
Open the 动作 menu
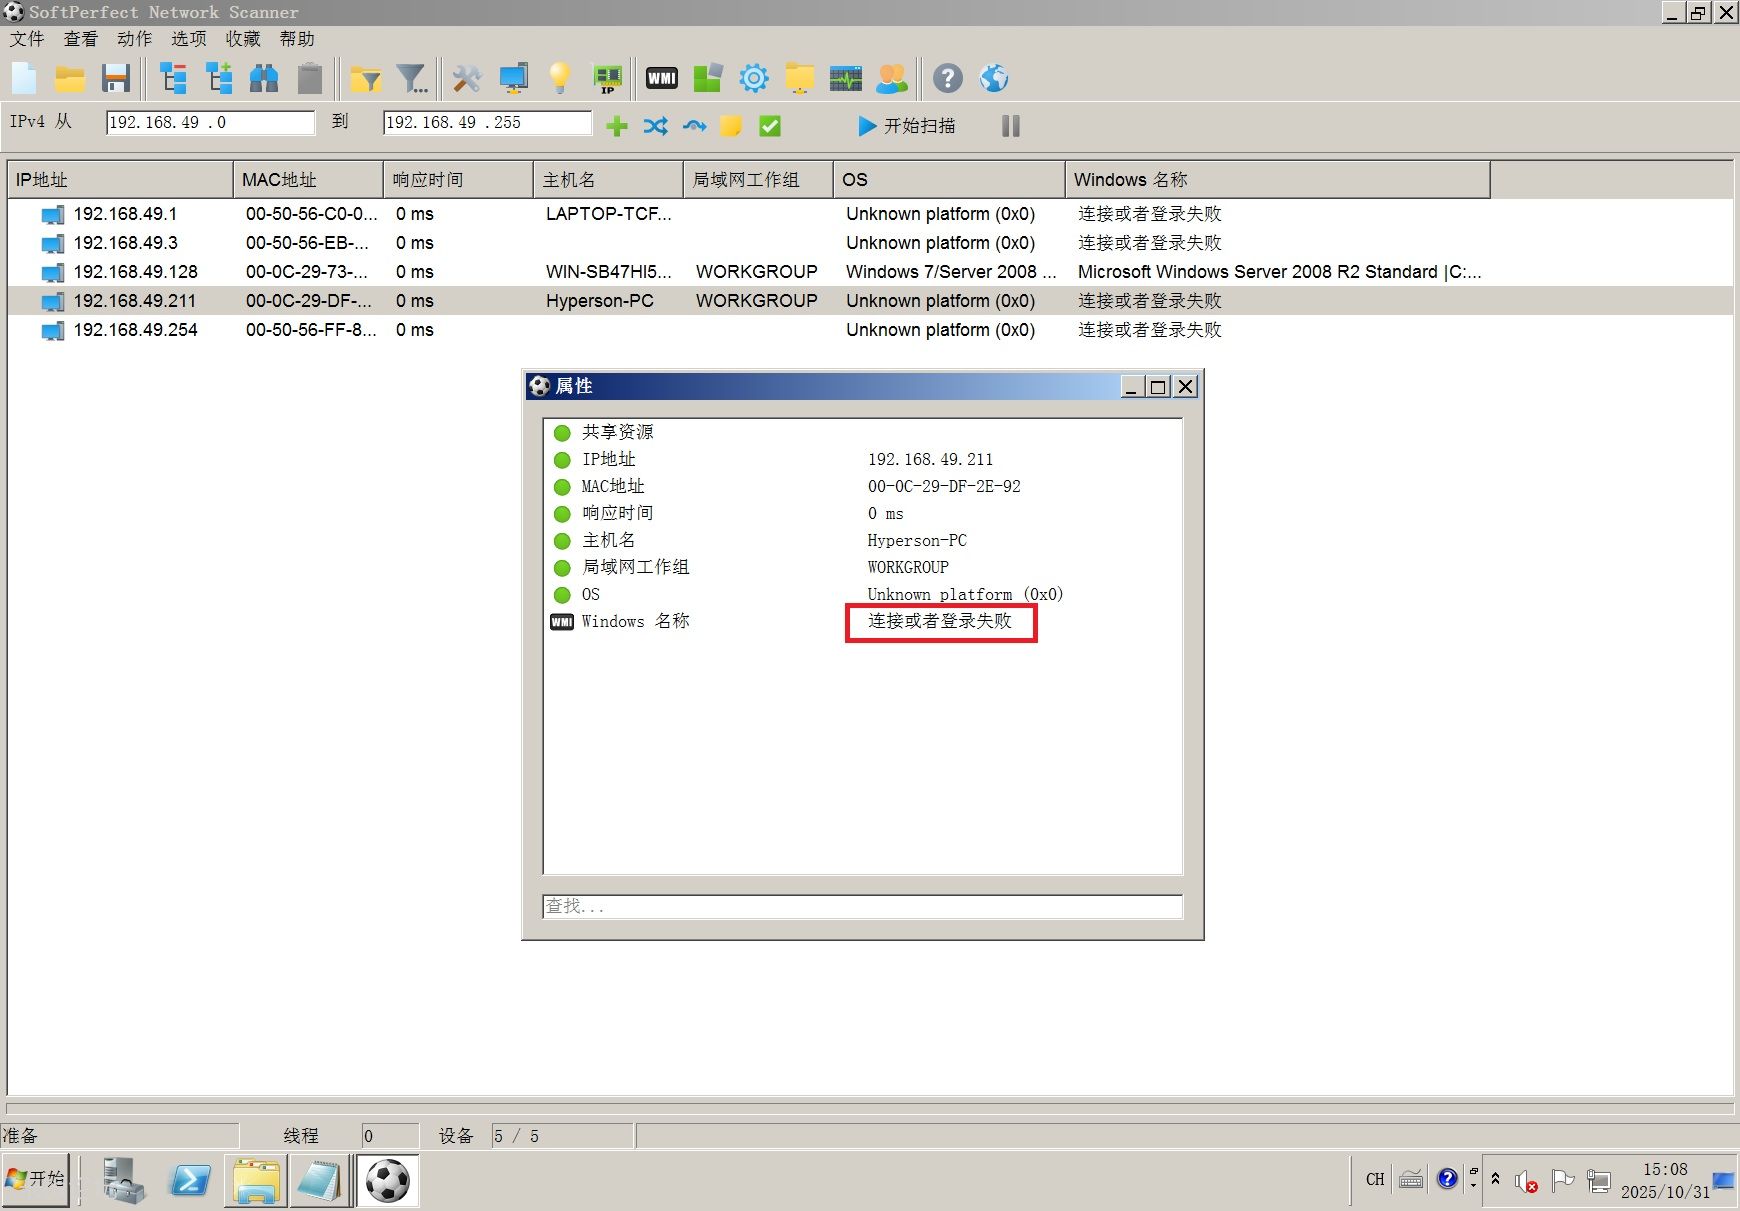point(134,39)
